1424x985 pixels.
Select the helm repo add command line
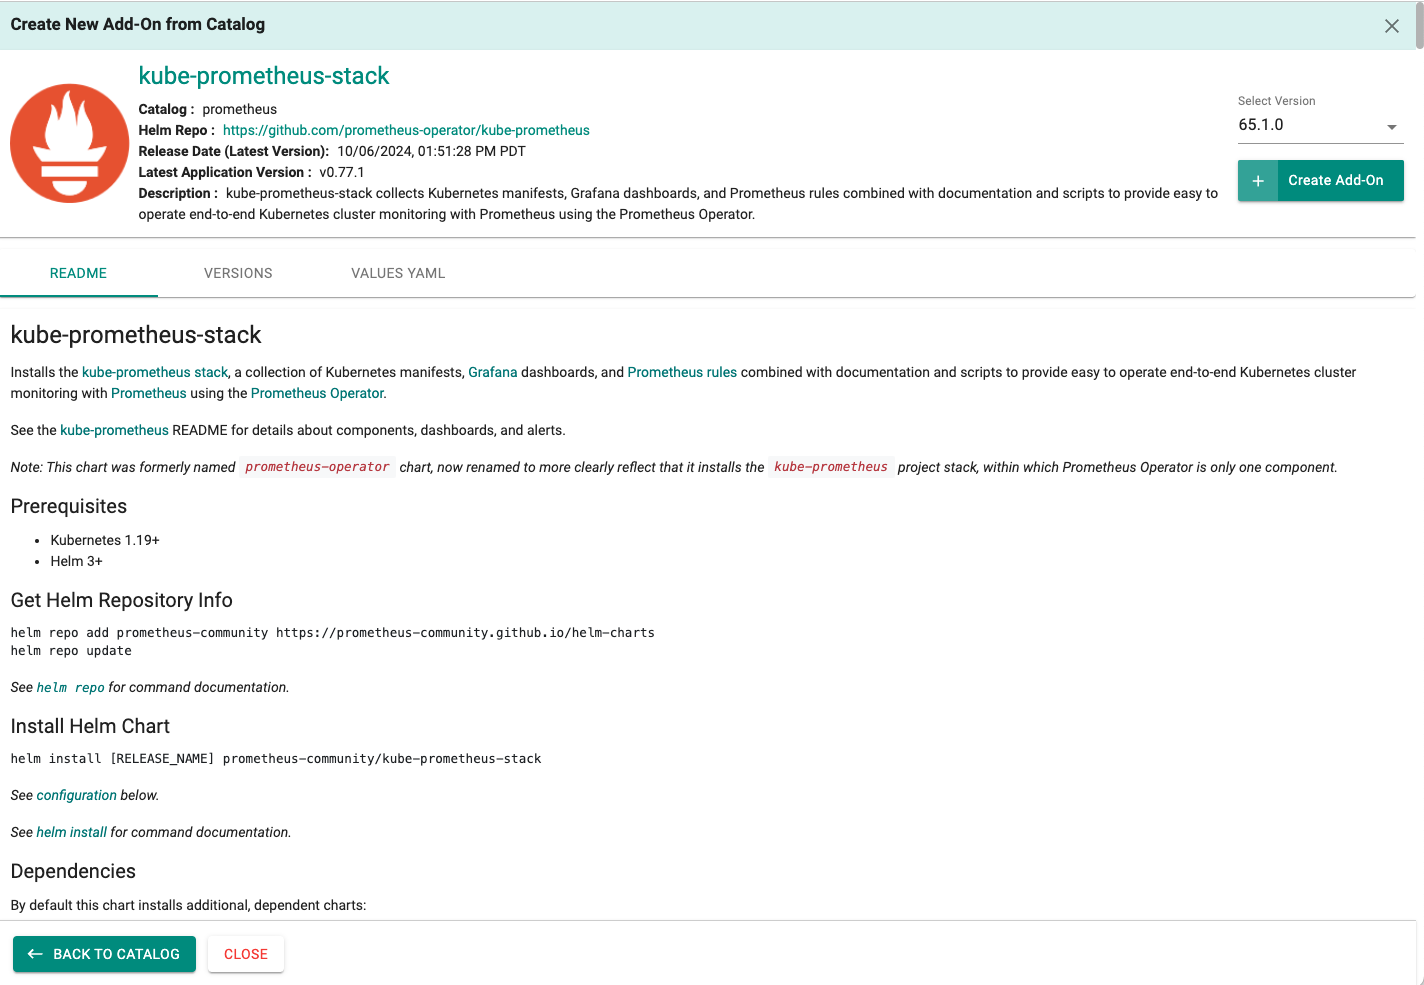coord(333,633)
